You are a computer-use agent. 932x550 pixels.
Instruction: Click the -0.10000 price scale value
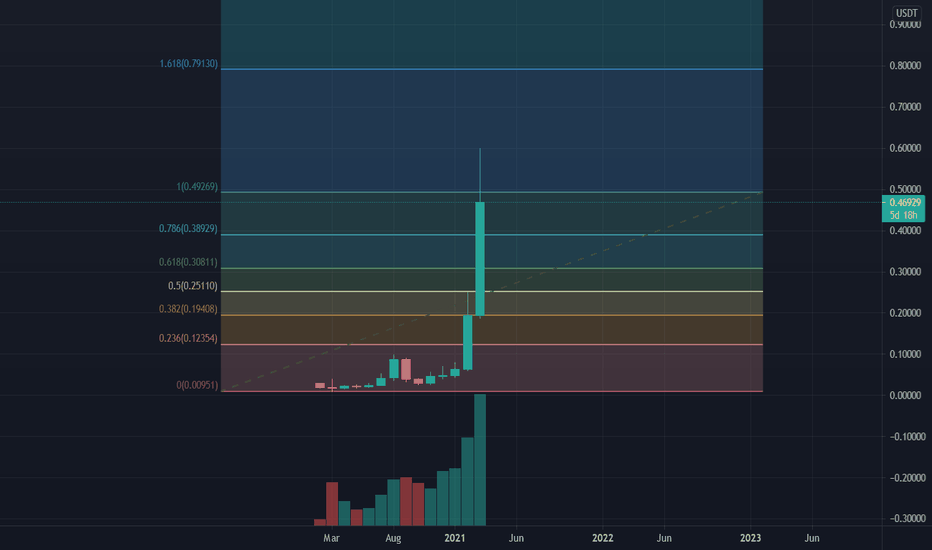pos(907,436)
